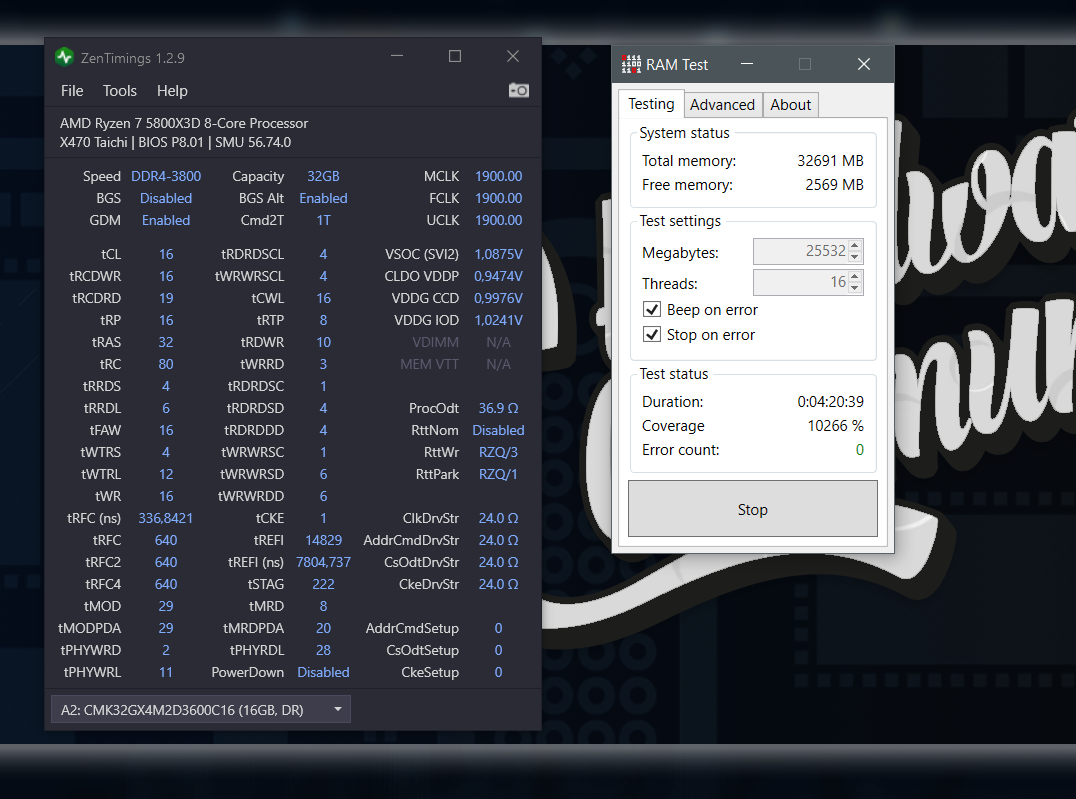
Task: Click the Free memory value 2569 MB
Action: click(x=834, y=185)
